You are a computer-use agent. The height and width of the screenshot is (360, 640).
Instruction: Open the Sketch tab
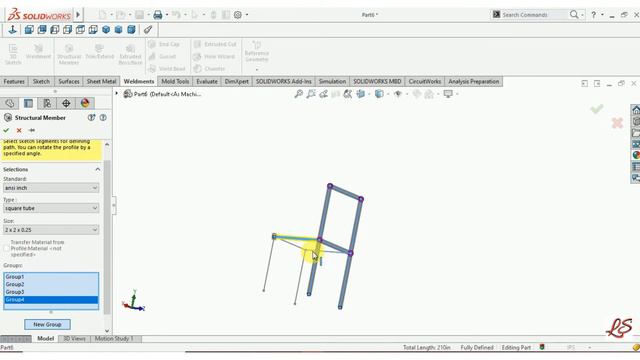41,82
